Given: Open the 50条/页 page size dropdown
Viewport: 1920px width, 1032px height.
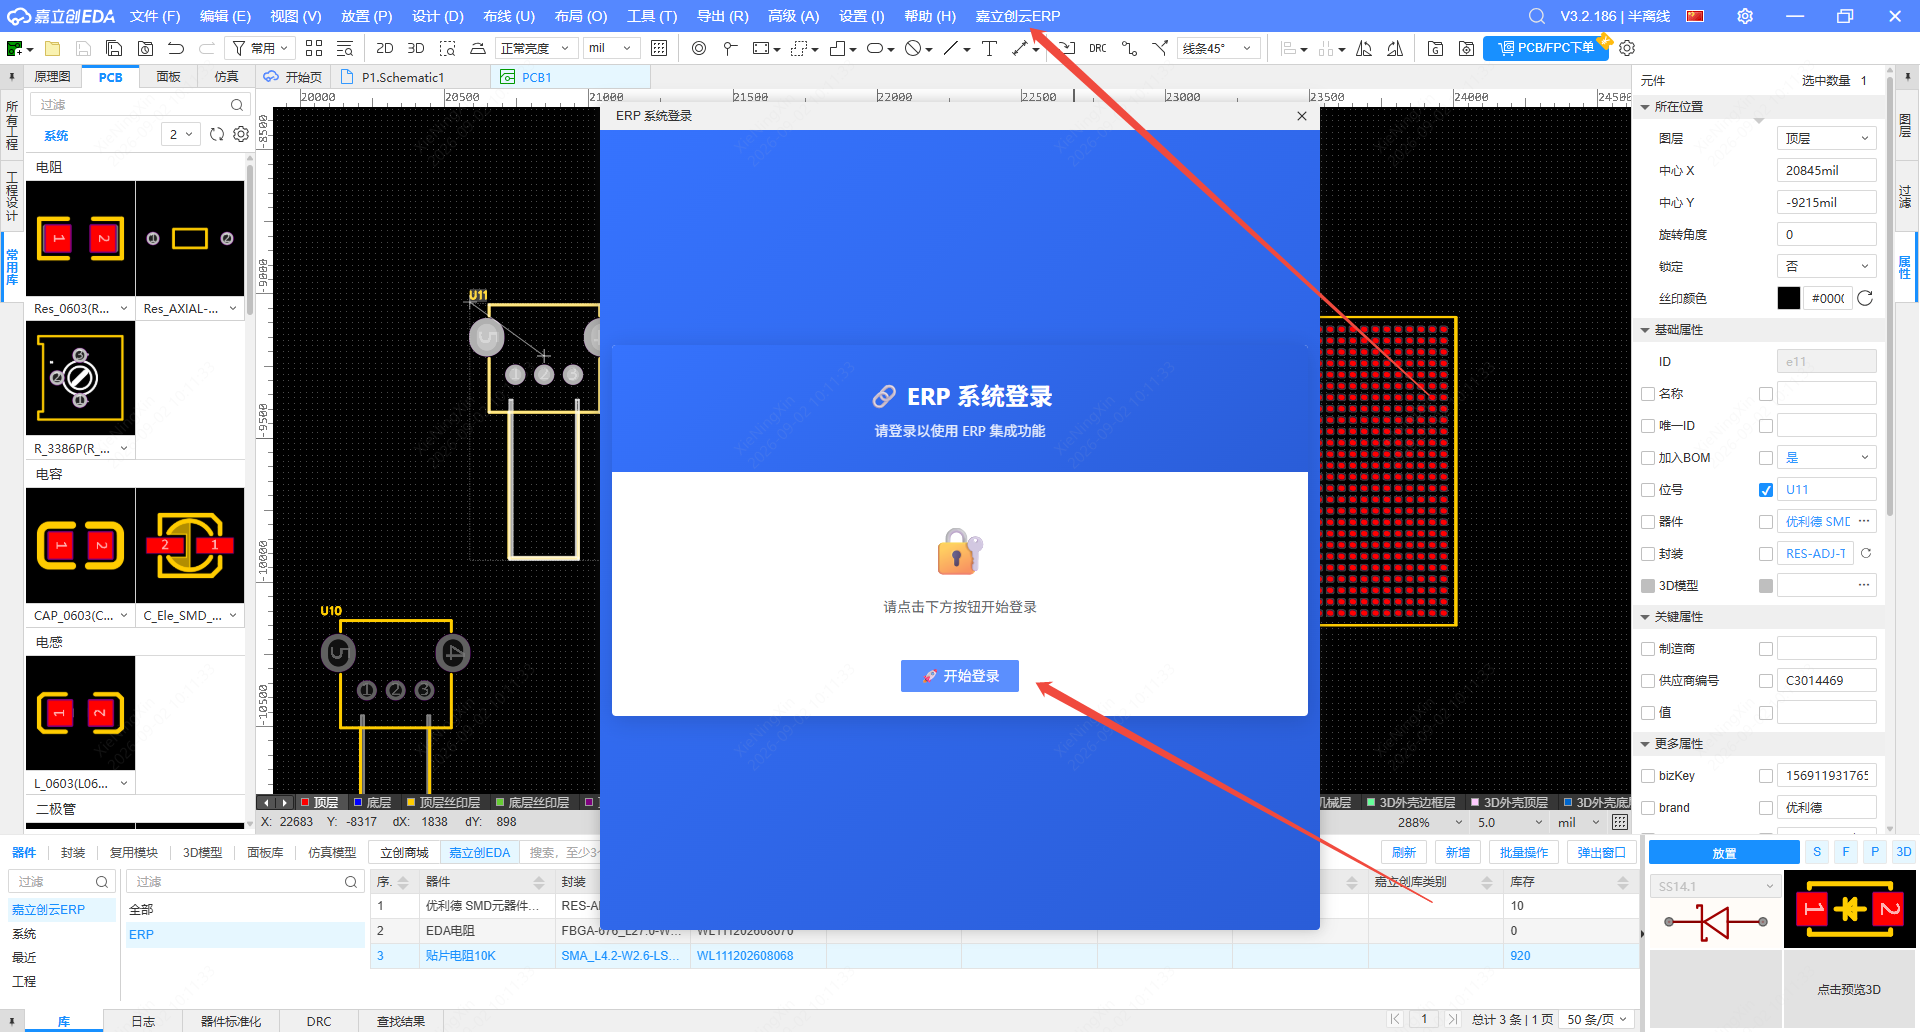Looking at the screenshot, I should coord(1597,1019).
